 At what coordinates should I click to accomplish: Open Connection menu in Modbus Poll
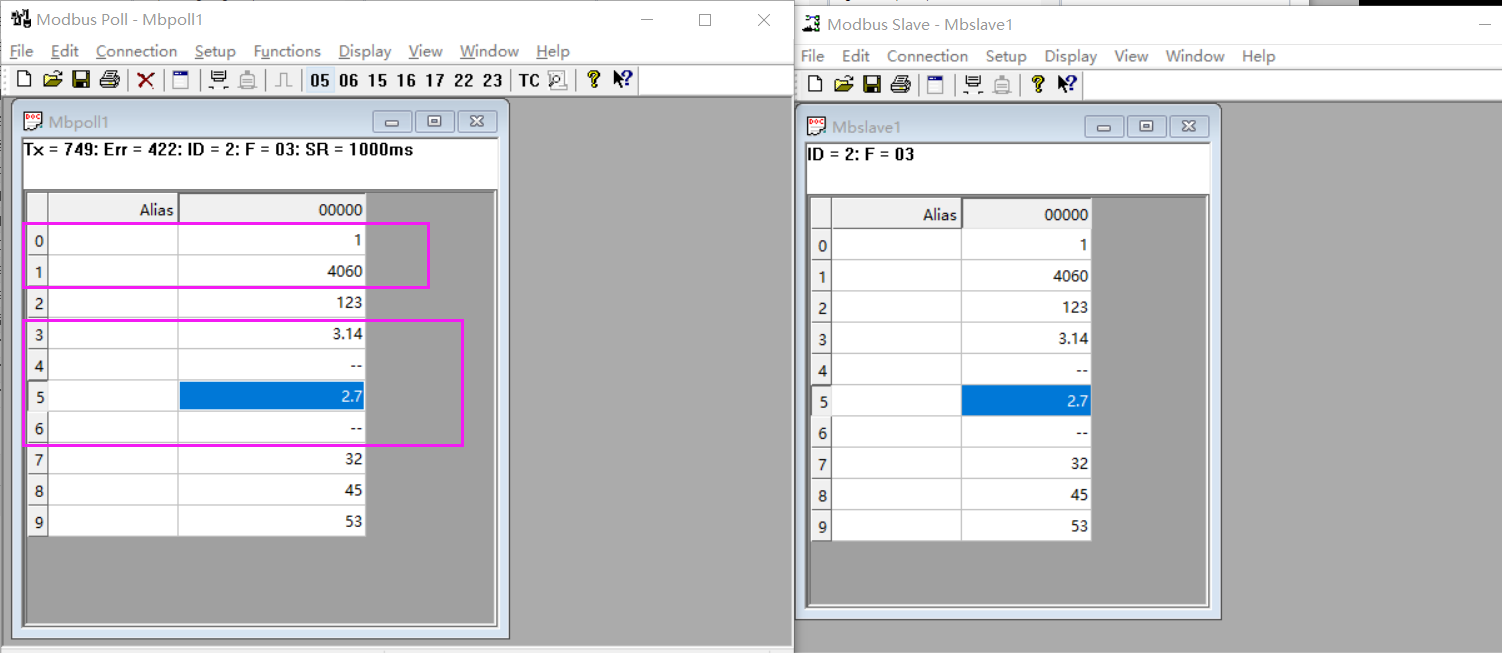136,51
